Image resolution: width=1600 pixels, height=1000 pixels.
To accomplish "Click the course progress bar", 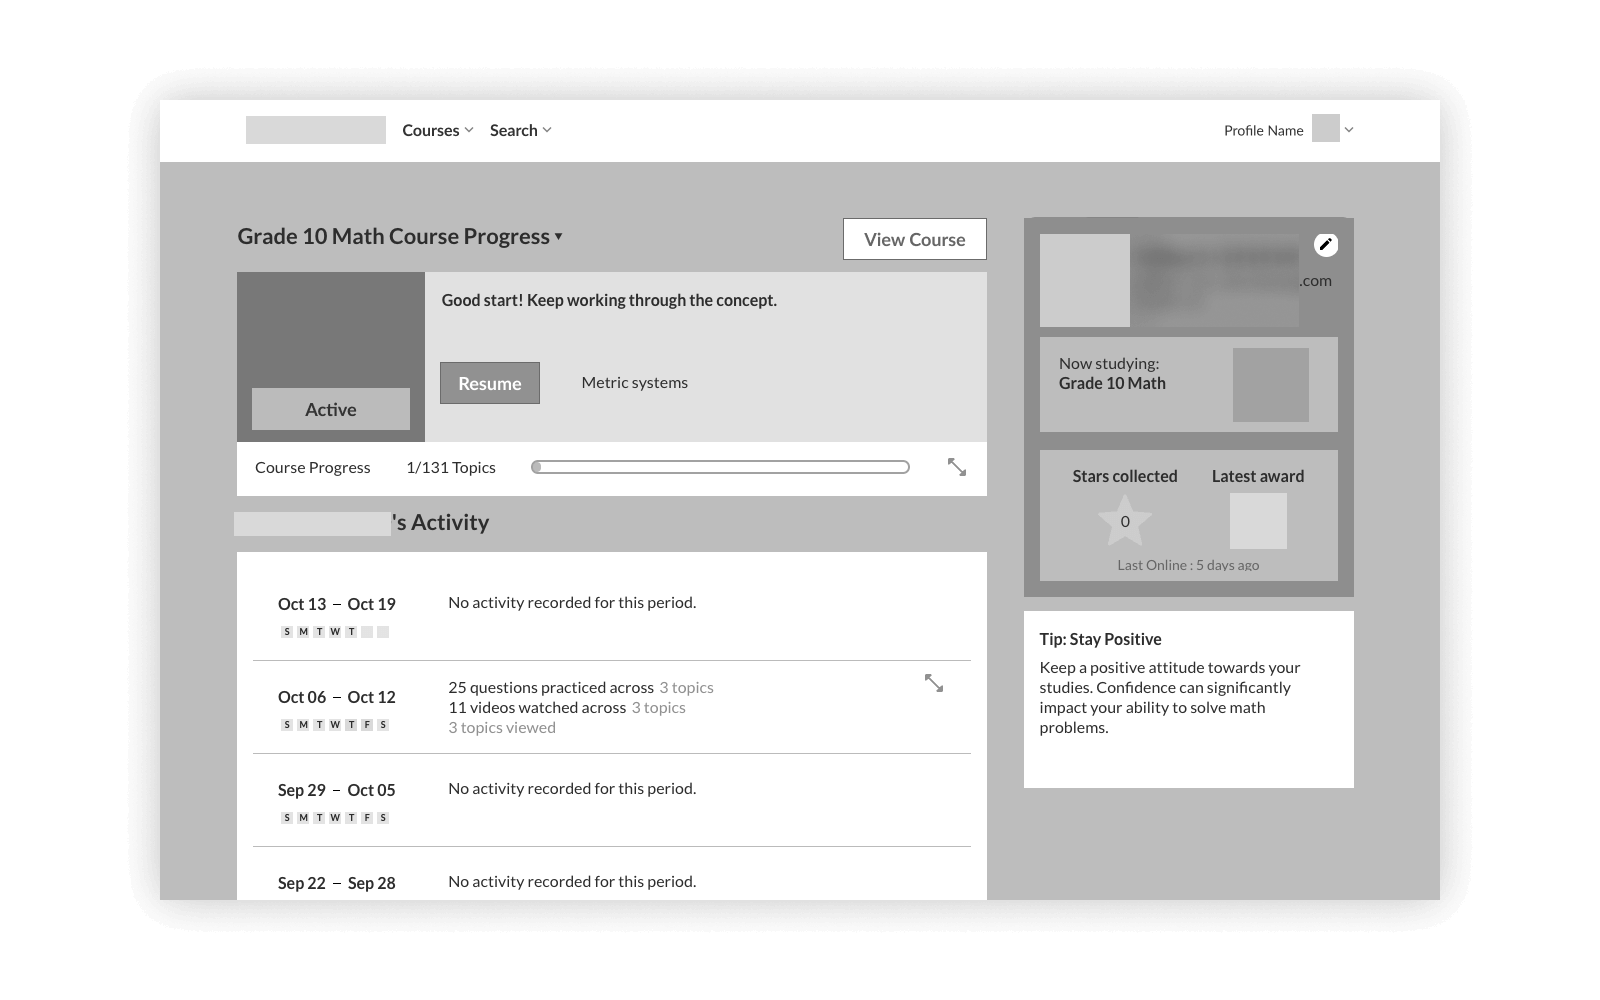I will click(x=720, y=467).
